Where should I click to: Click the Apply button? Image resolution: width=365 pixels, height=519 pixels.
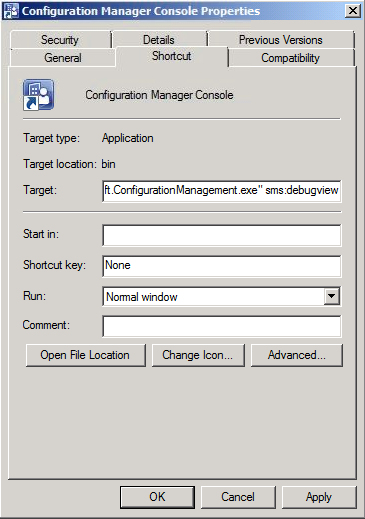click(319, 497)
